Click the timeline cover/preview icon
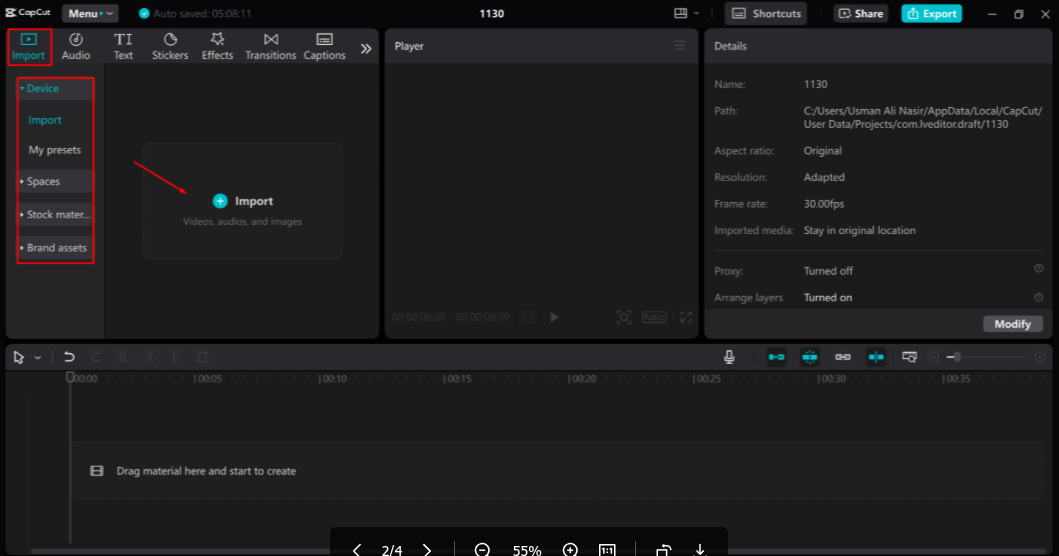1059x556 pixels. (x=909, y=357)
